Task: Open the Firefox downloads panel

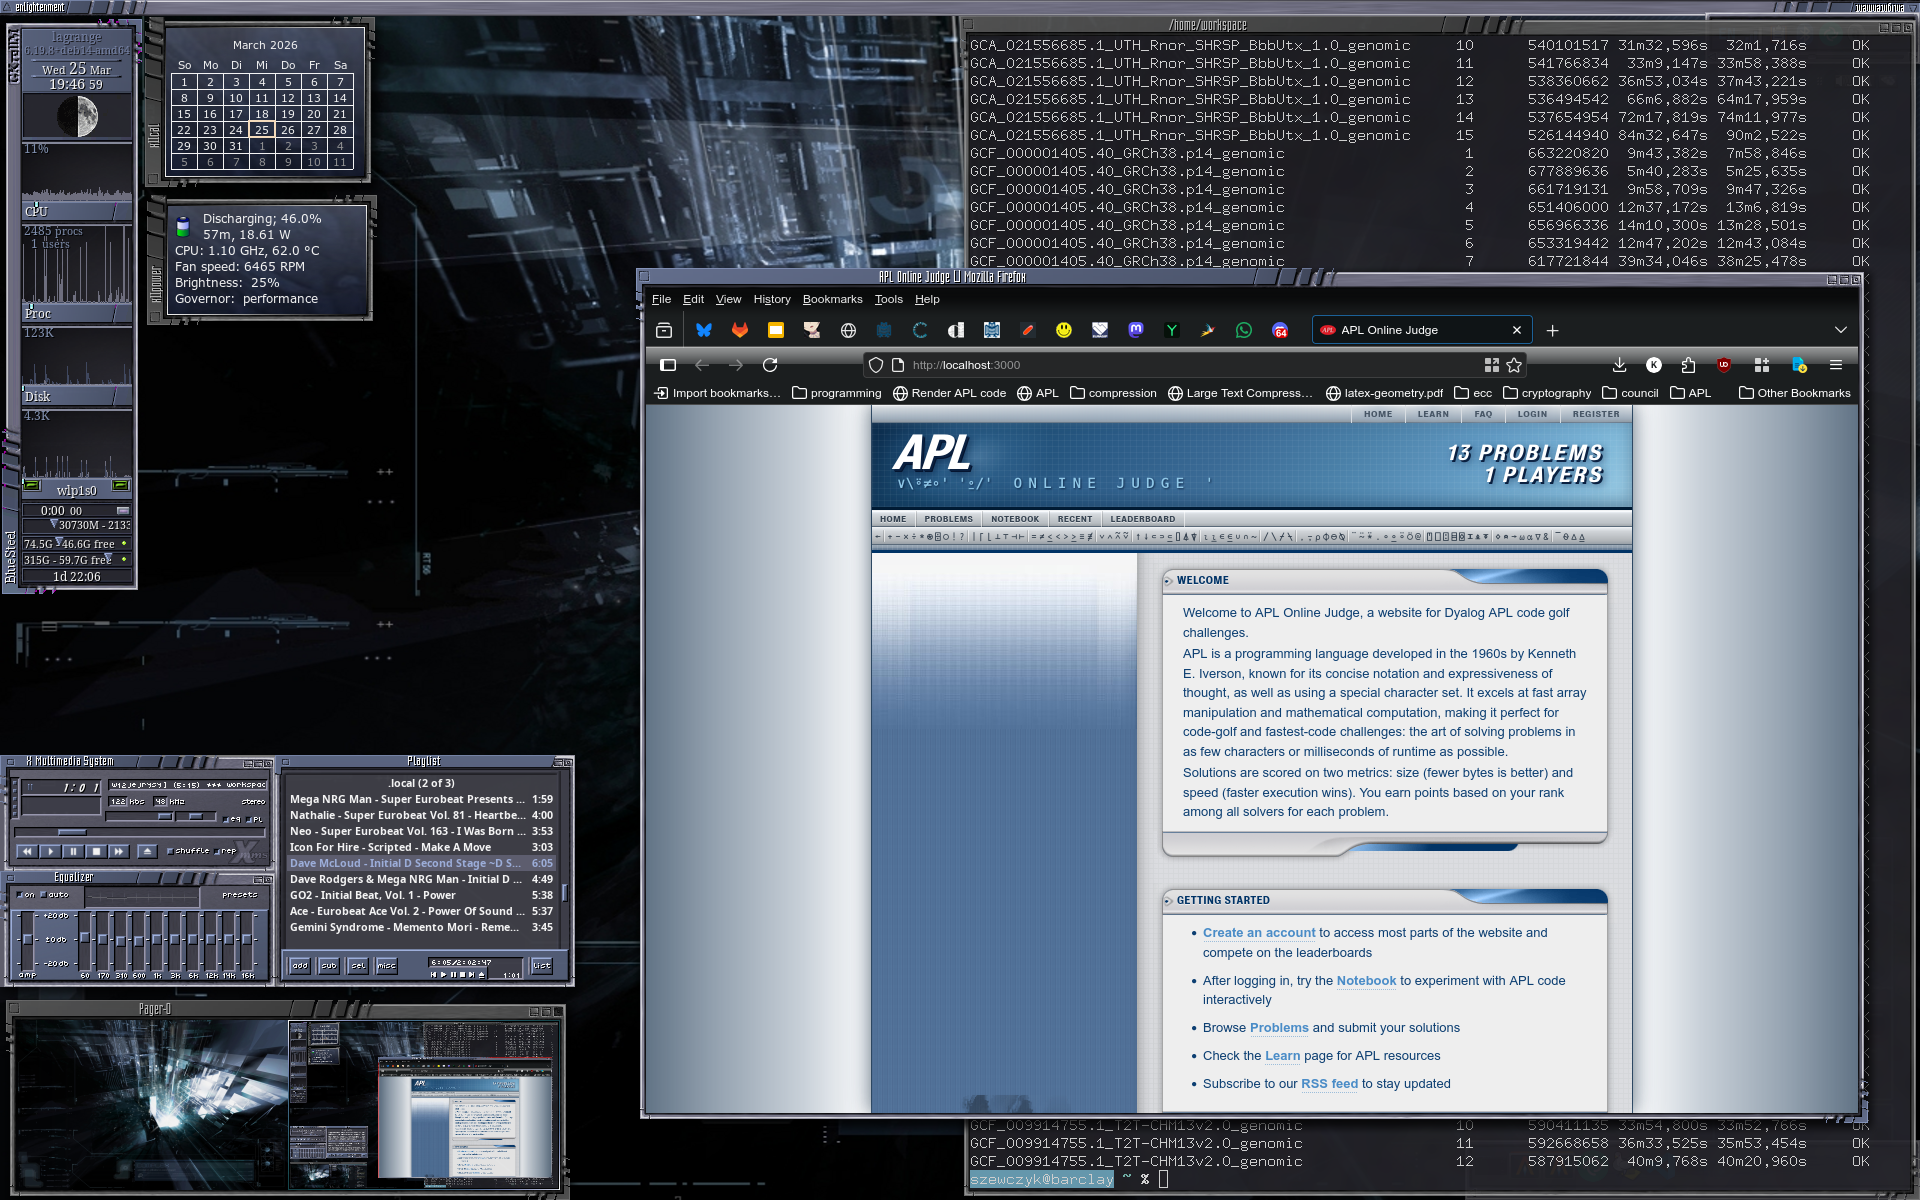Action: coord(1619,365)
